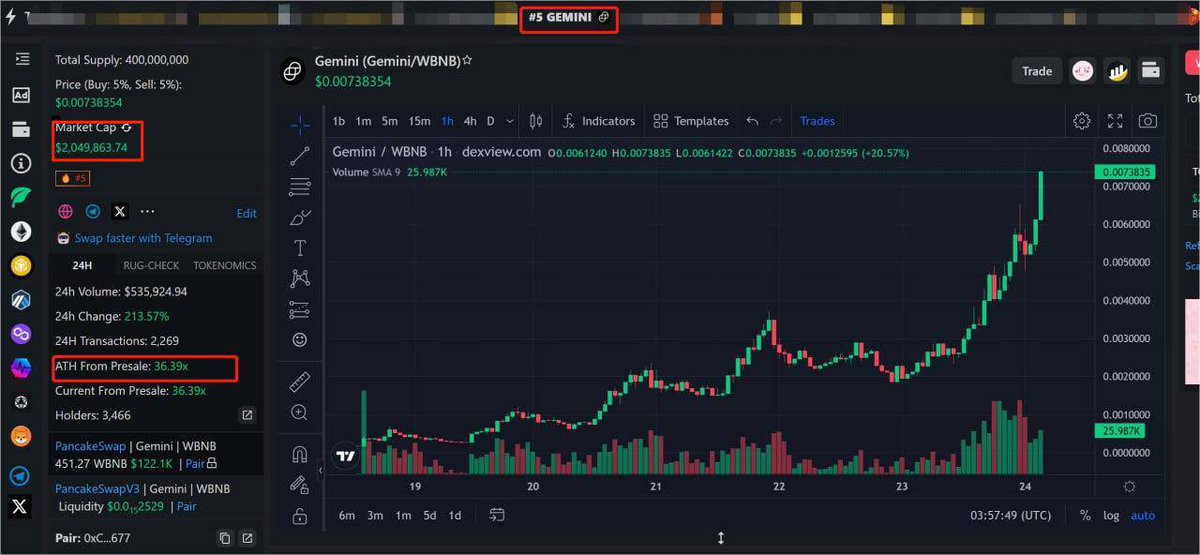Set the D daily chart interval
The height and width of the screenshot is (555, 1200).
(491, 121)
